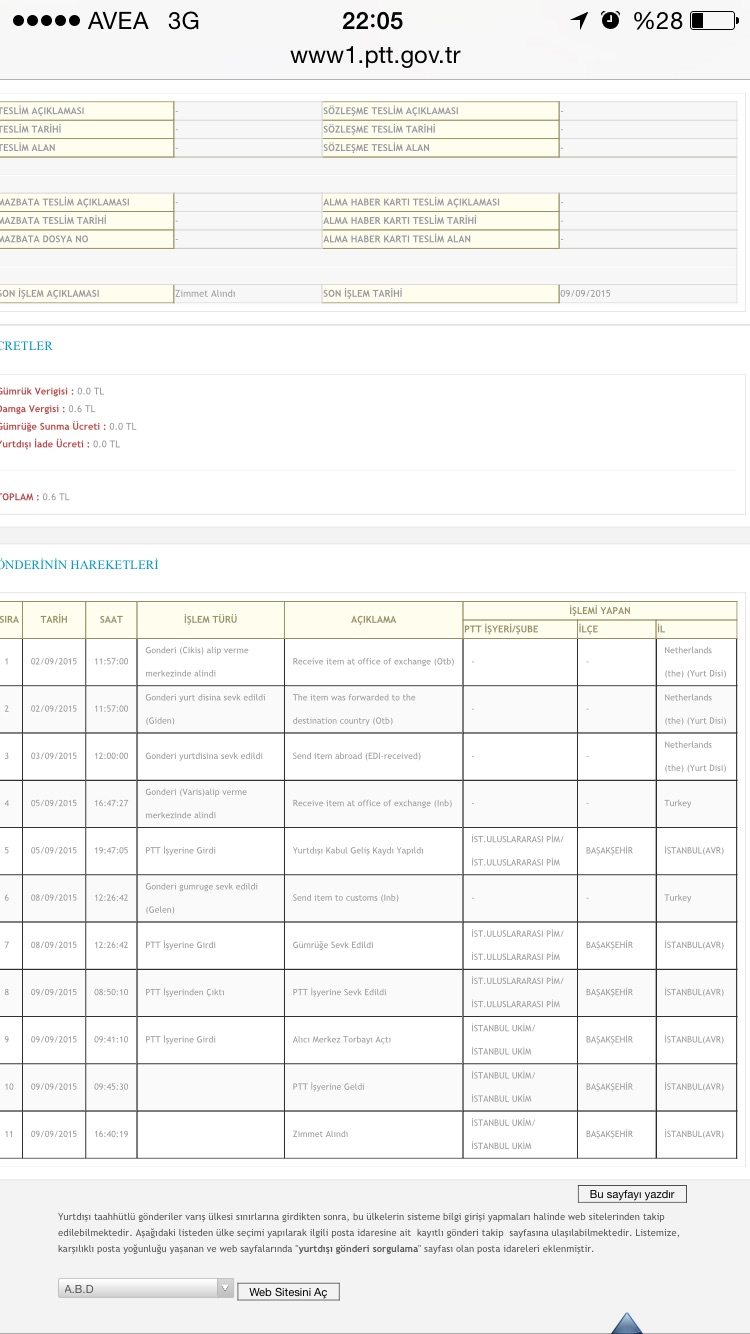Click the AÇIKLAMA column header
Screen dimensions: 750x1334
pyautogui.click(x=373, y=619)
